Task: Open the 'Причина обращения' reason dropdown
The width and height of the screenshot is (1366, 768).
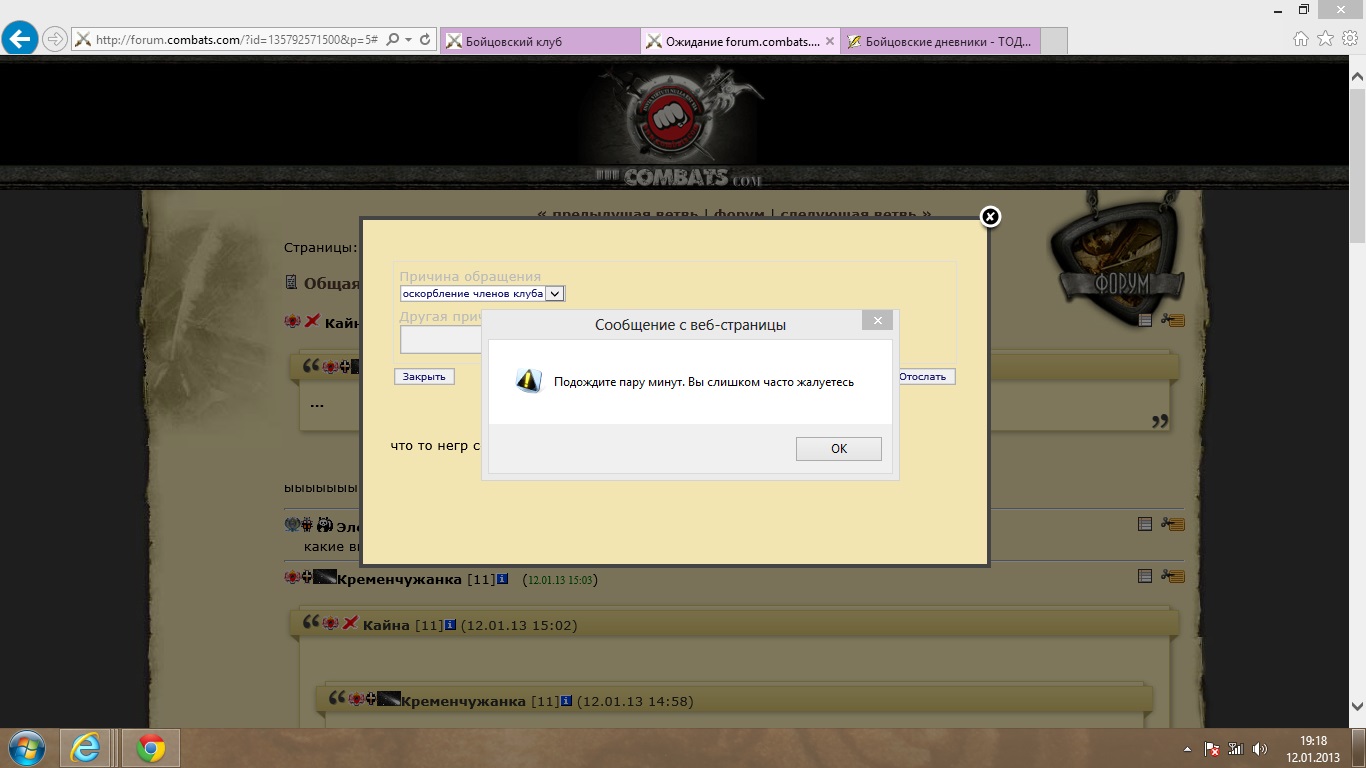Action: (x=483, y=293)
